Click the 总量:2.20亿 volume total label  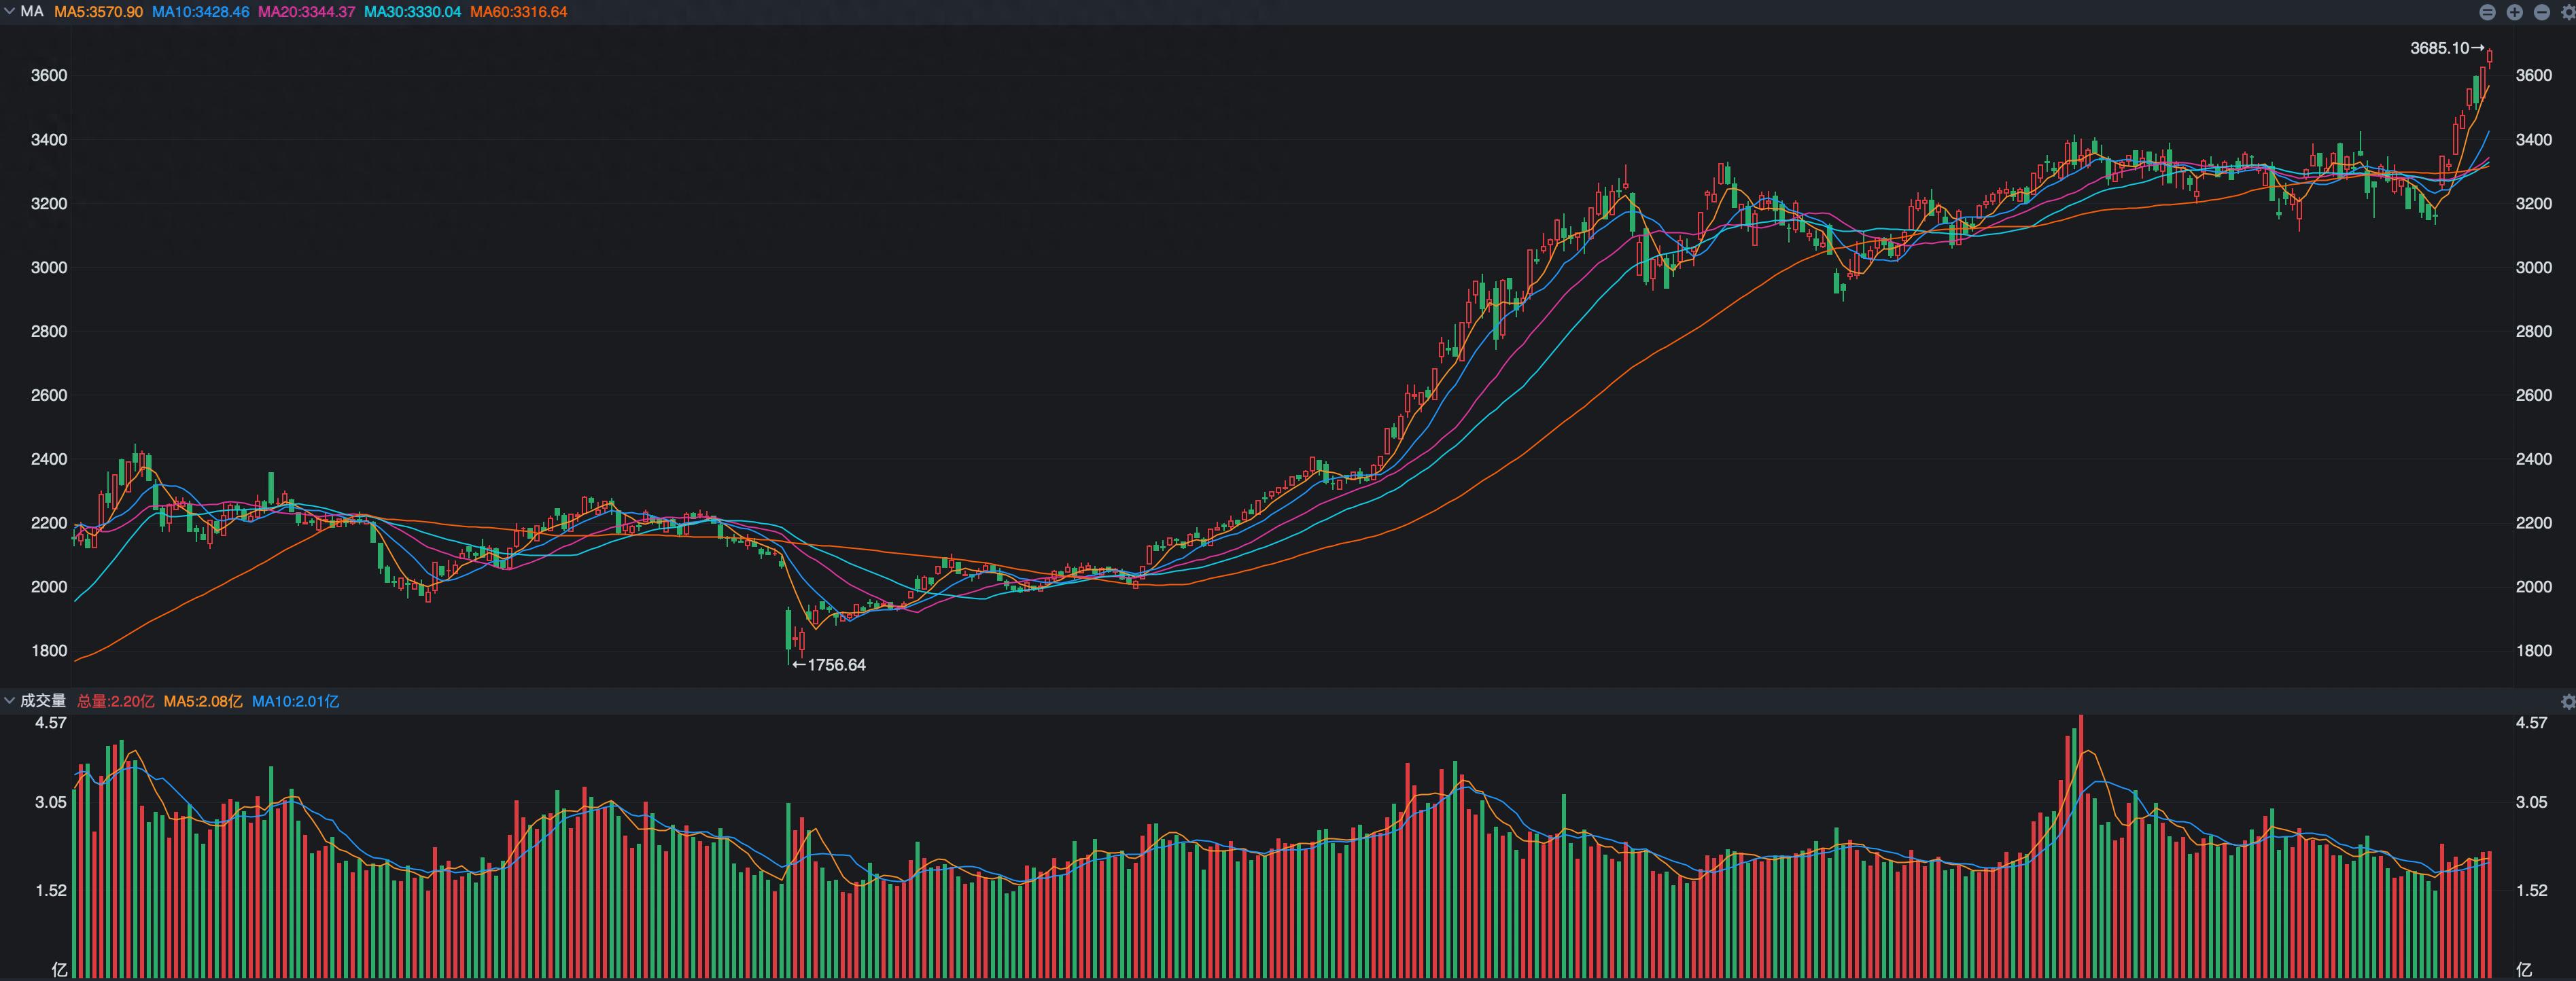tap(116, 701)
